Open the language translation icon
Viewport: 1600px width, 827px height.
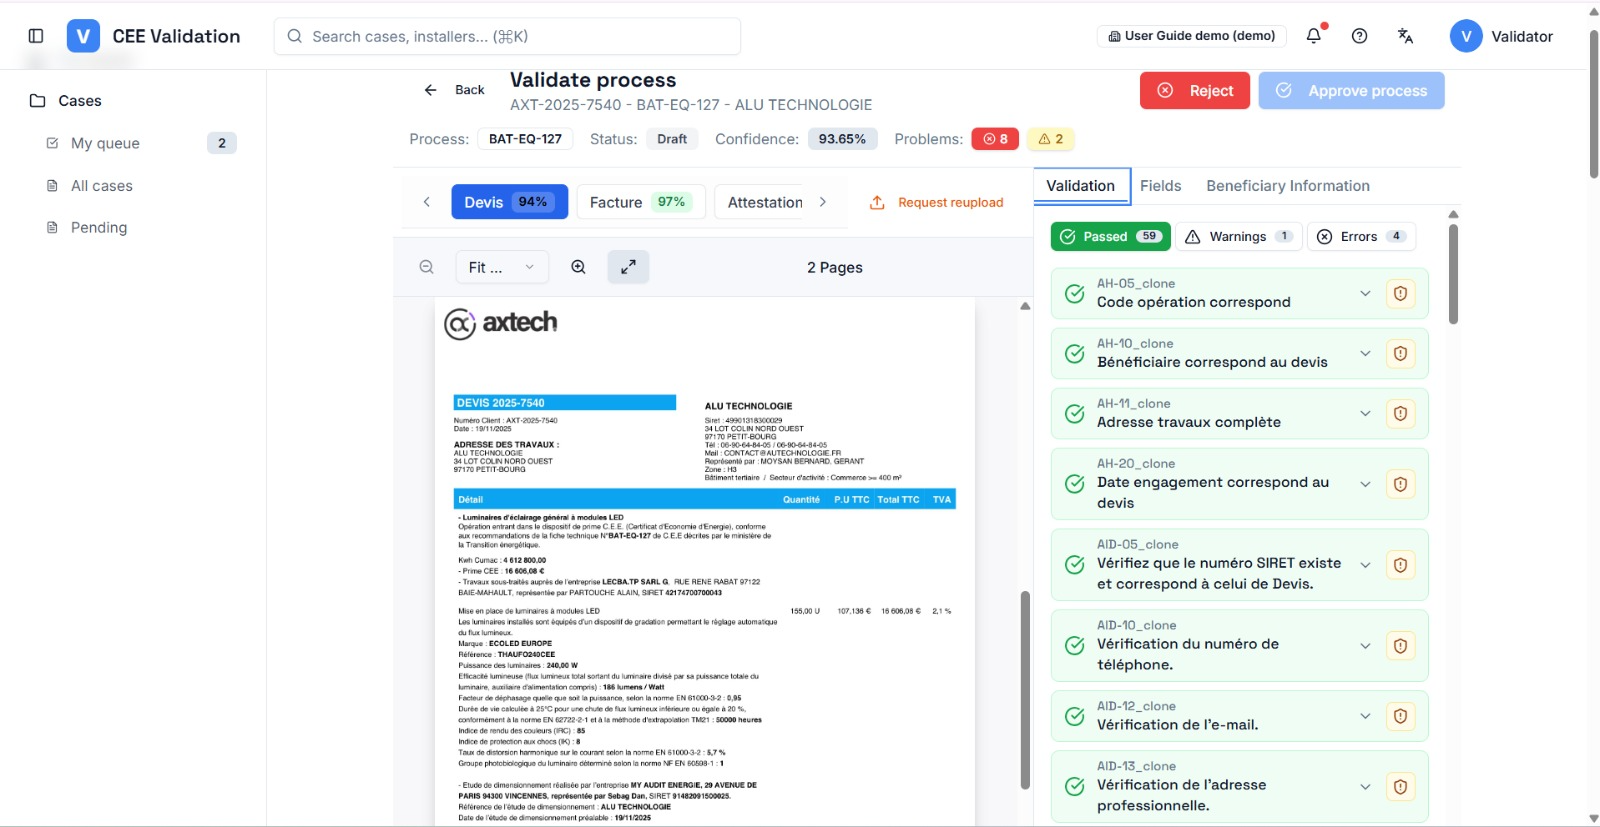click(1405, 36)
